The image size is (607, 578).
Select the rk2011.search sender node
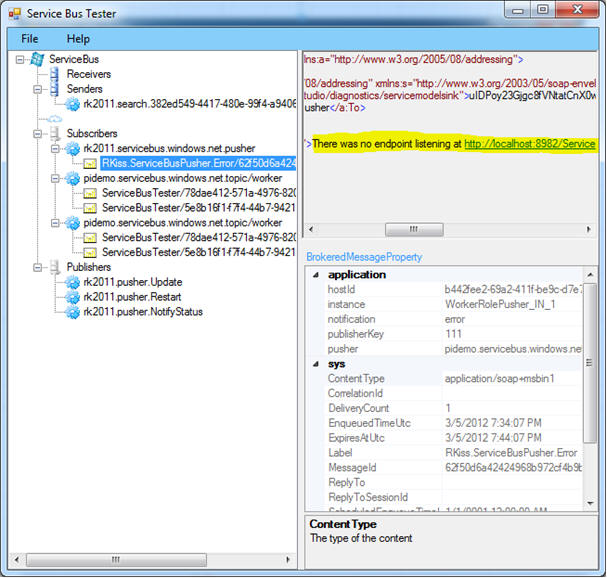tap(190, 104)
